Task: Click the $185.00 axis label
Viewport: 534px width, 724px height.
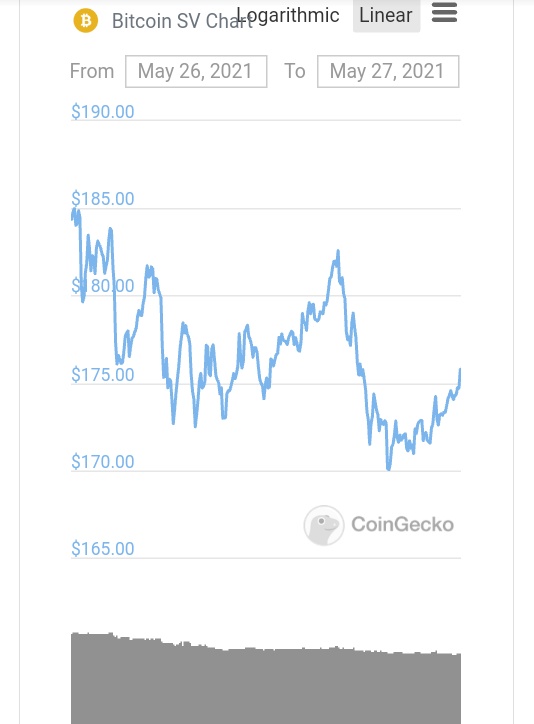Action: 102,199
